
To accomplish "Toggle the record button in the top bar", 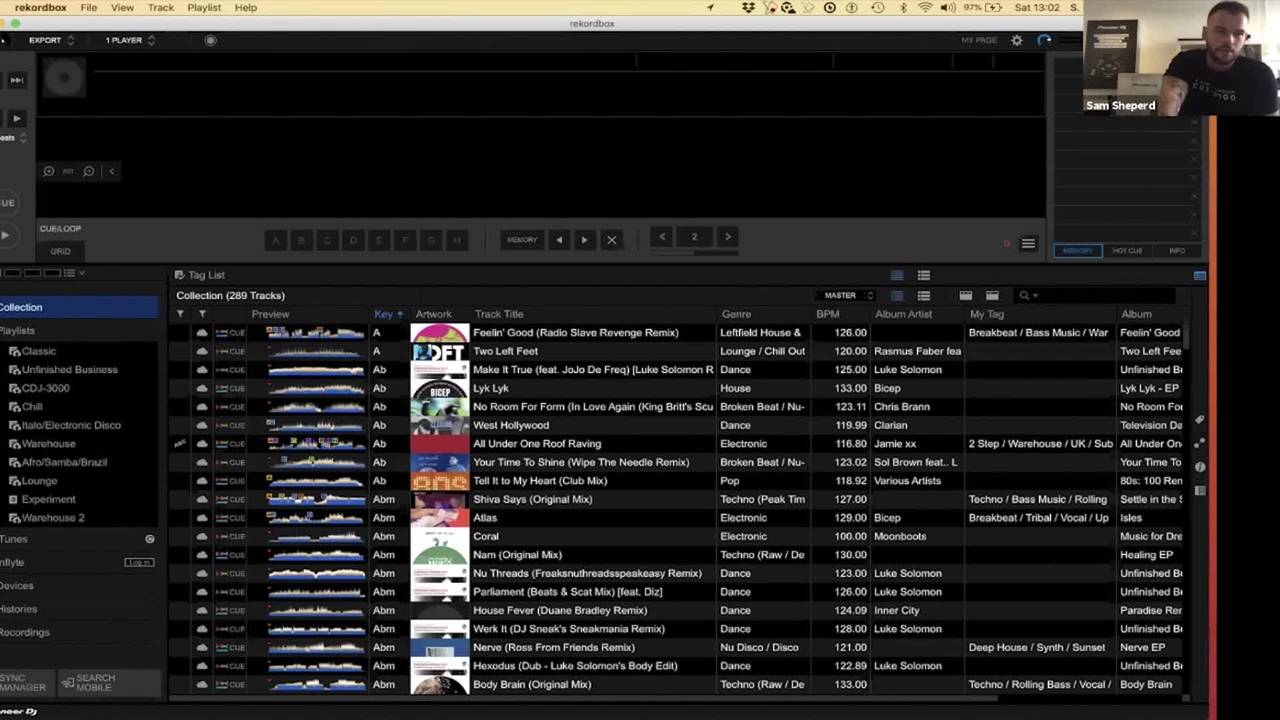I will 210,40.
